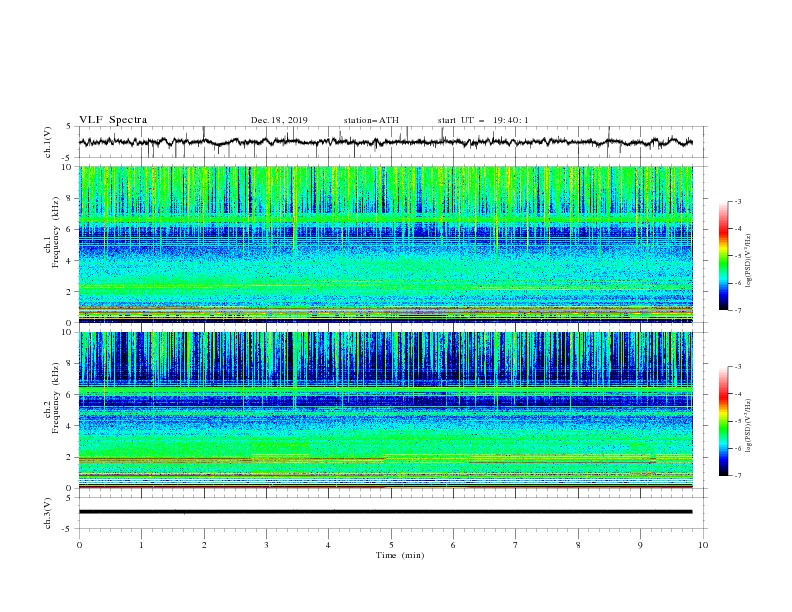The width and height of the screenshot is (792, 612).
Task: Click the 'ch.1(V)' axis label
Action: pyautogui.click(x=48, y=142)
